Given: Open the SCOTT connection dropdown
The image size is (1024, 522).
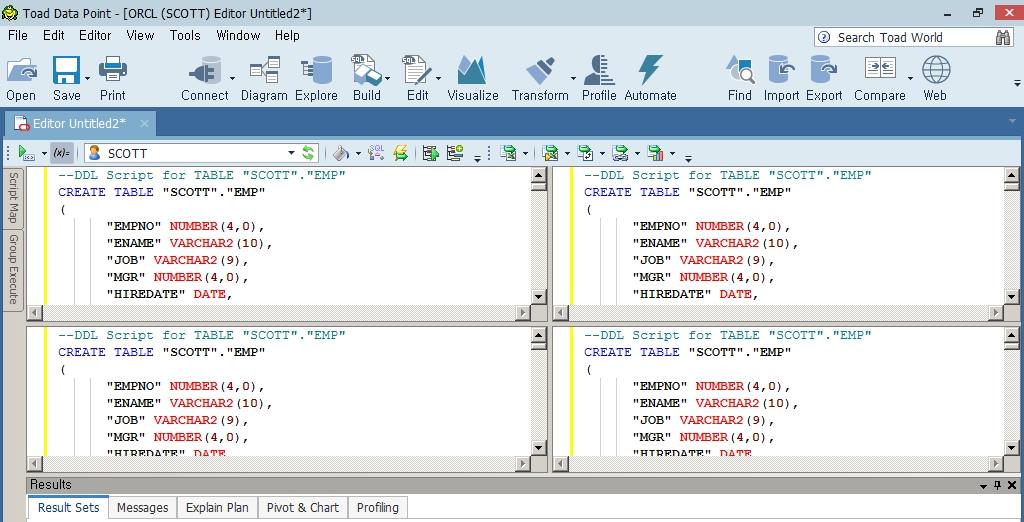Looking at the screenshot, I should click(x=291, y=153).
